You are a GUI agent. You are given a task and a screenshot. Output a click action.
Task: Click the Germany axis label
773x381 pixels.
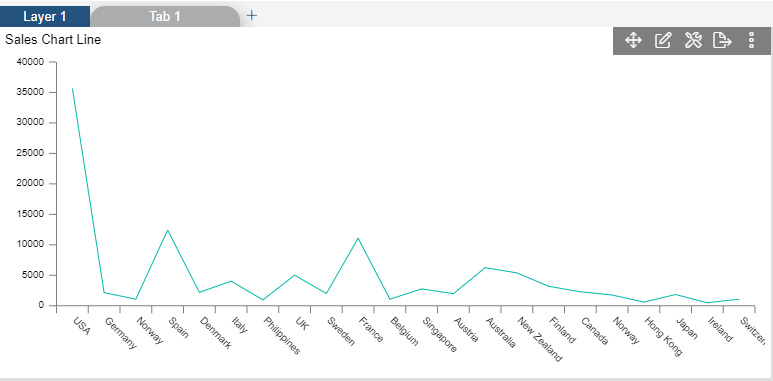tap(121, 333)
